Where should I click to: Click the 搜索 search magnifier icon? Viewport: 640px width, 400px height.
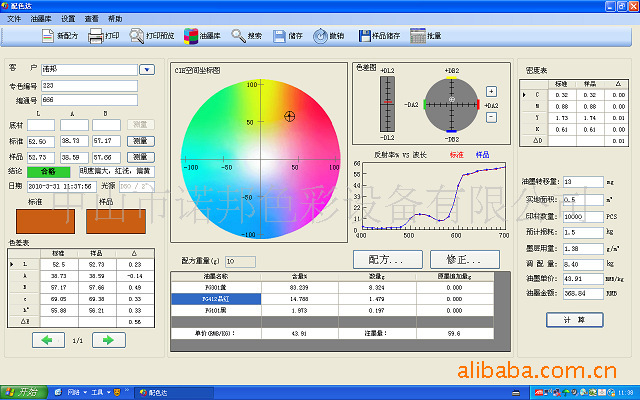point(238,36)
